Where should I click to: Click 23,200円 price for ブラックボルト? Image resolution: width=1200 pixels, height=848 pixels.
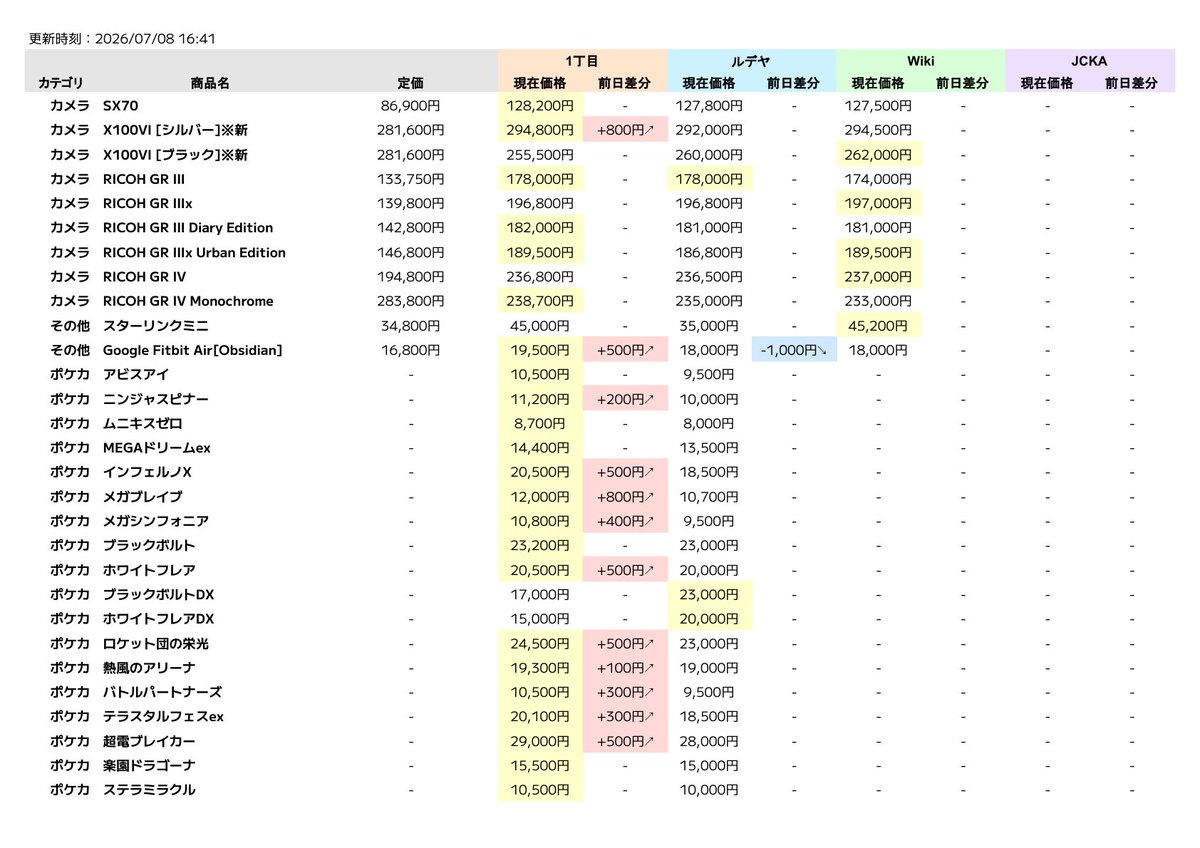pos(541,546)
